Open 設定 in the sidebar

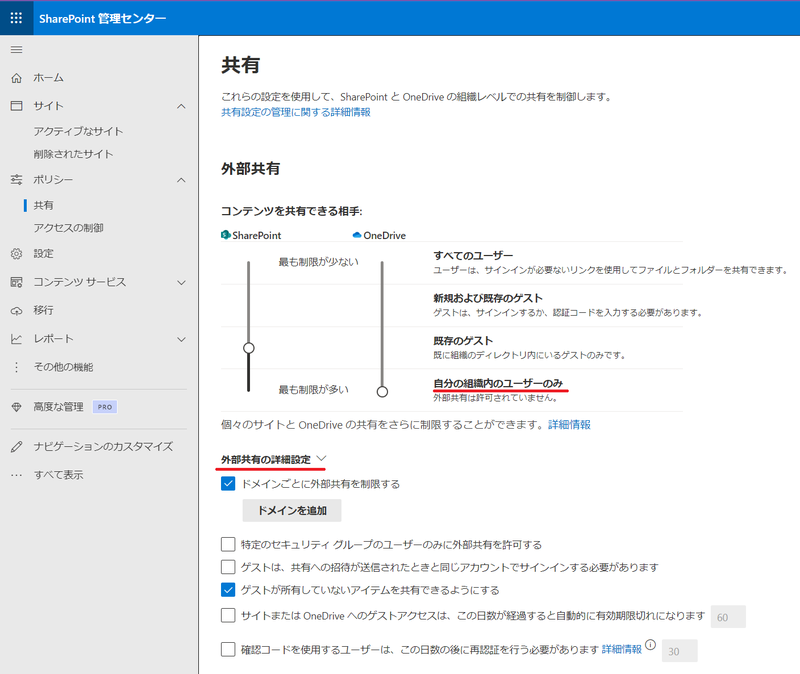click(x=43, y=254)
